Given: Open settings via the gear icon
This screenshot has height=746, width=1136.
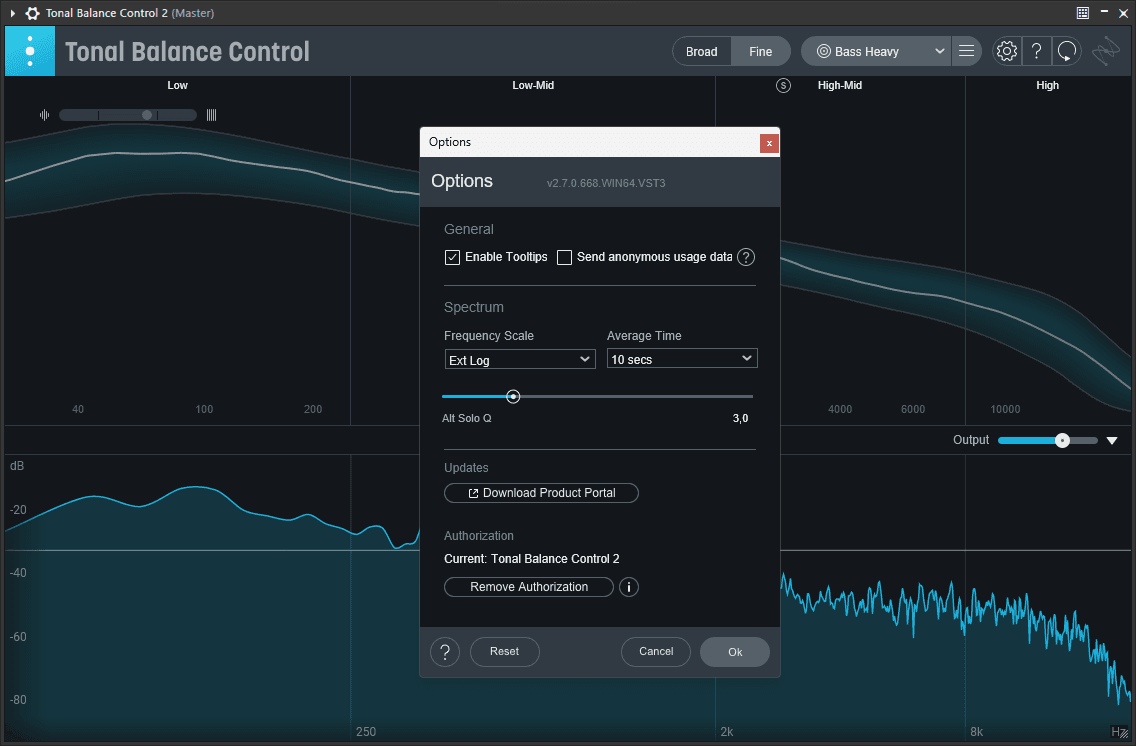Looking at the screenshot, I should tap(1006, 51).
